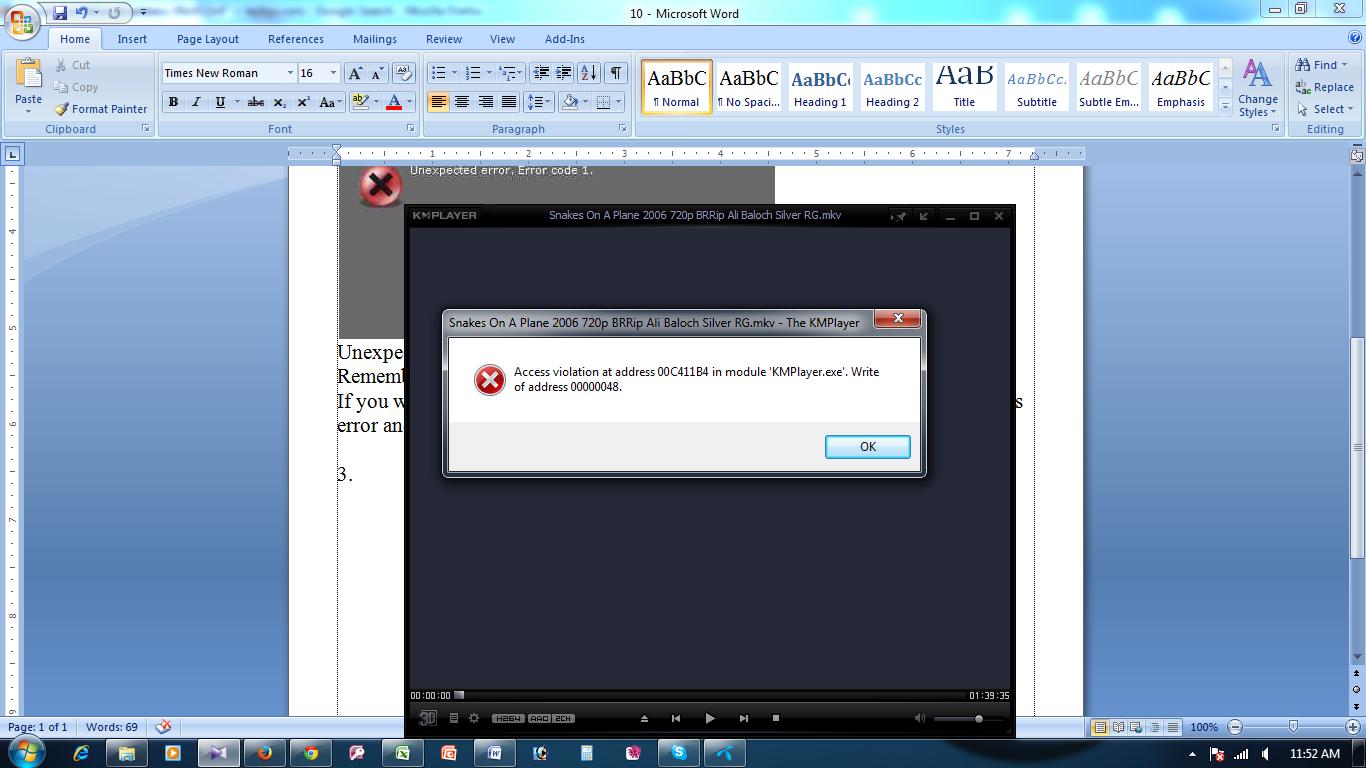Open the font size dropdown
Viewport: 1366px width, 768px height.
click(x=333, y=73)
